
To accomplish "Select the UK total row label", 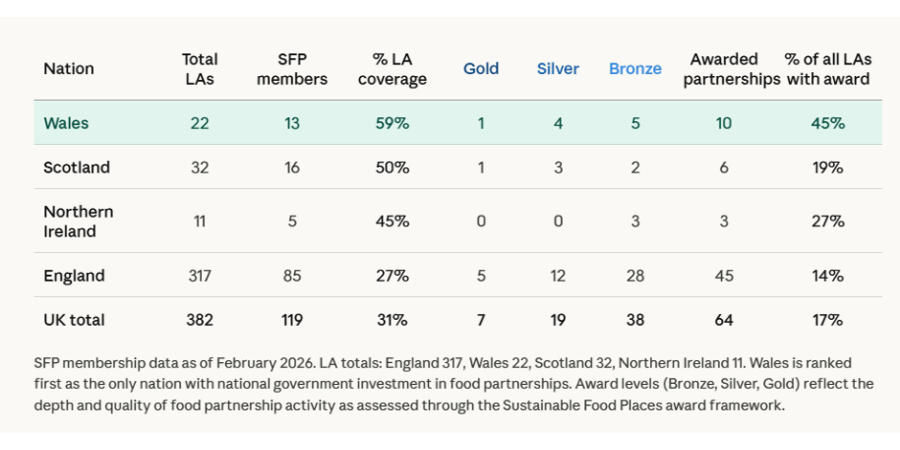I will coord(74,320).
